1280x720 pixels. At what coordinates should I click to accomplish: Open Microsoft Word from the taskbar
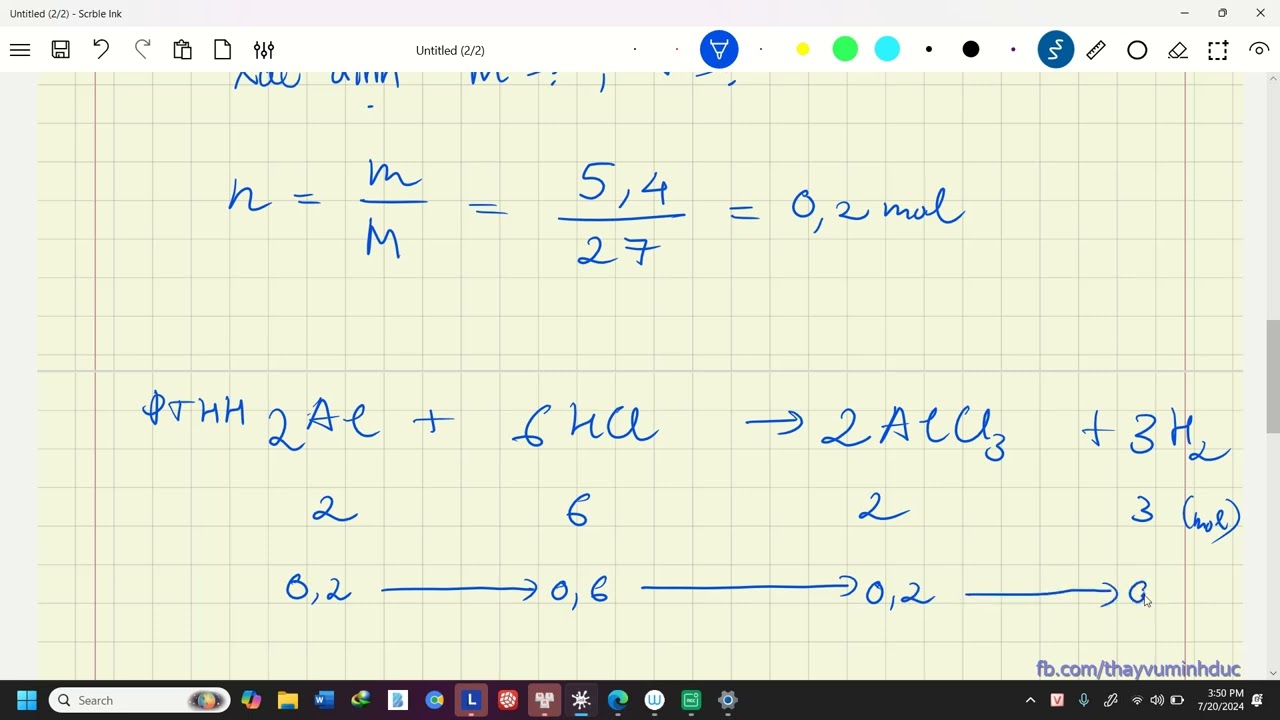pyautogui.click(x=324, y=700)
